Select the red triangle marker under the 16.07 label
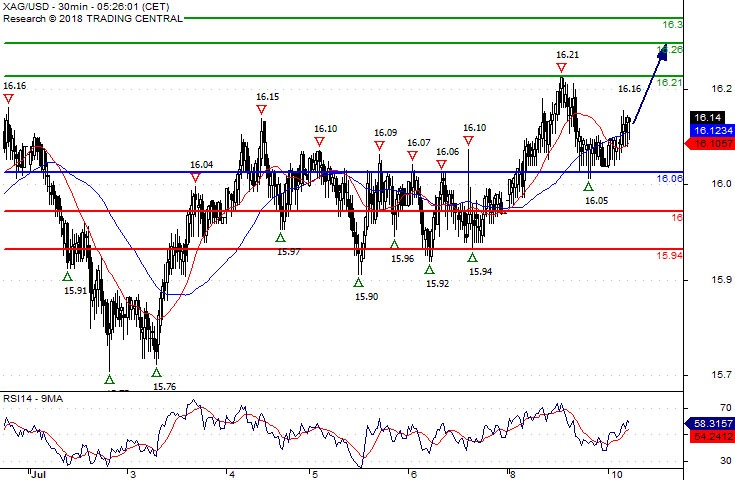The height and width of the screenshot is (480, 735). click(x=412, y=156)
